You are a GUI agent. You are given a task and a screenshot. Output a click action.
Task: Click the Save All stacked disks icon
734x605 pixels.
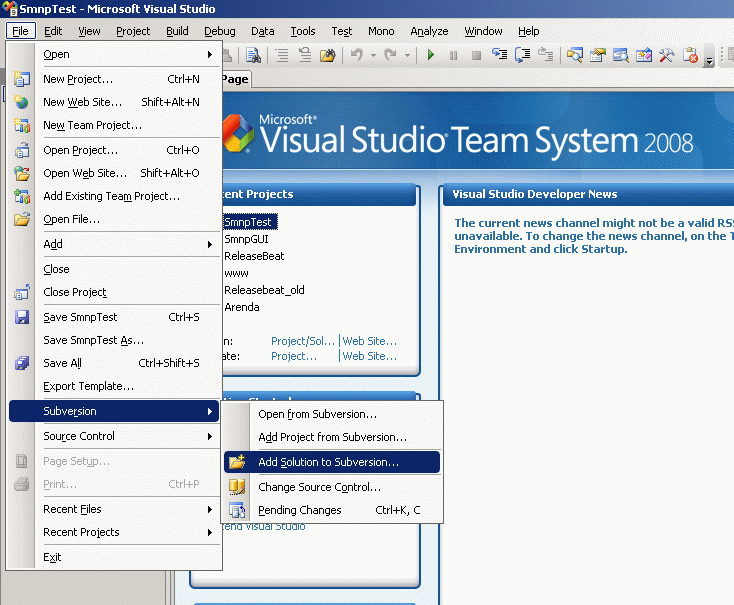tap(22, 363)
